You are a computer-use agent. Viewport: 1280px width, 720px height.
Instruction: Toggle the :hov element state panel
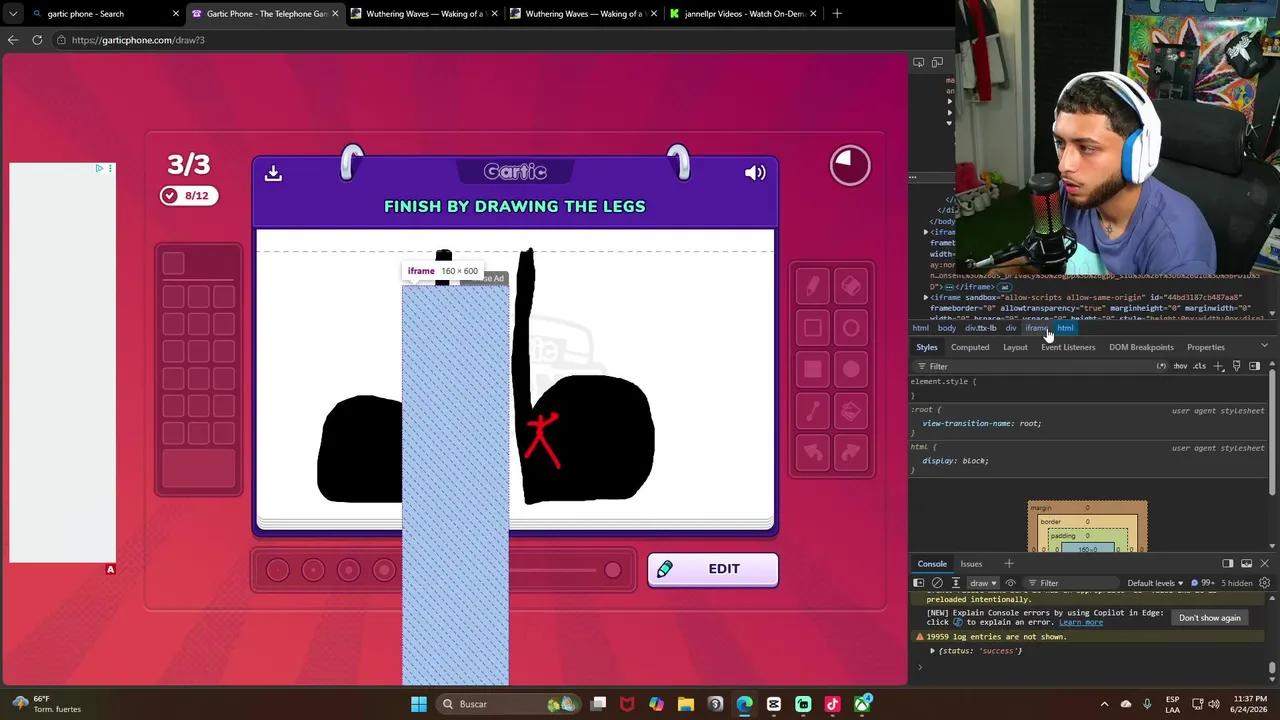click(1180, 366)
